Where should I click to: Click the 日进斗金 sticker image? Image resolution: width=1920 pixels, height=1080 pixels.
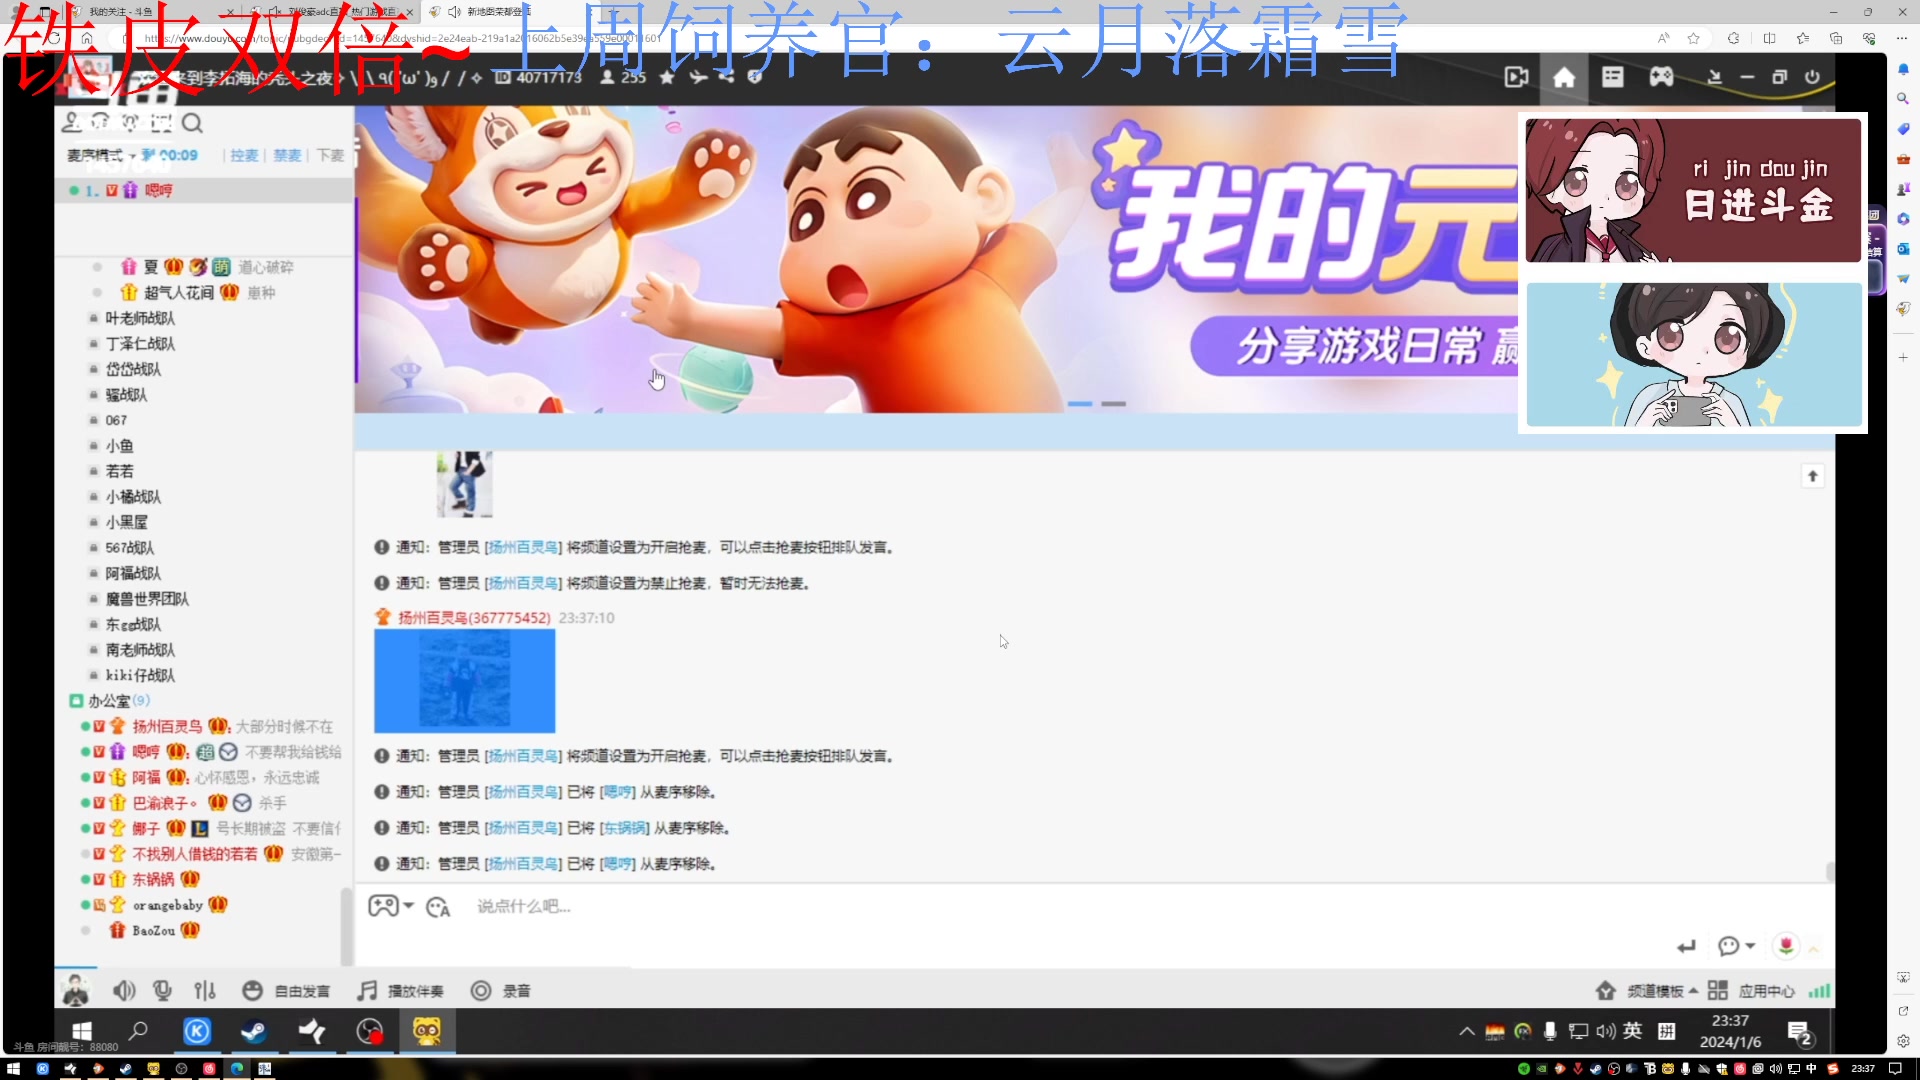click(x=1693, y=190)
